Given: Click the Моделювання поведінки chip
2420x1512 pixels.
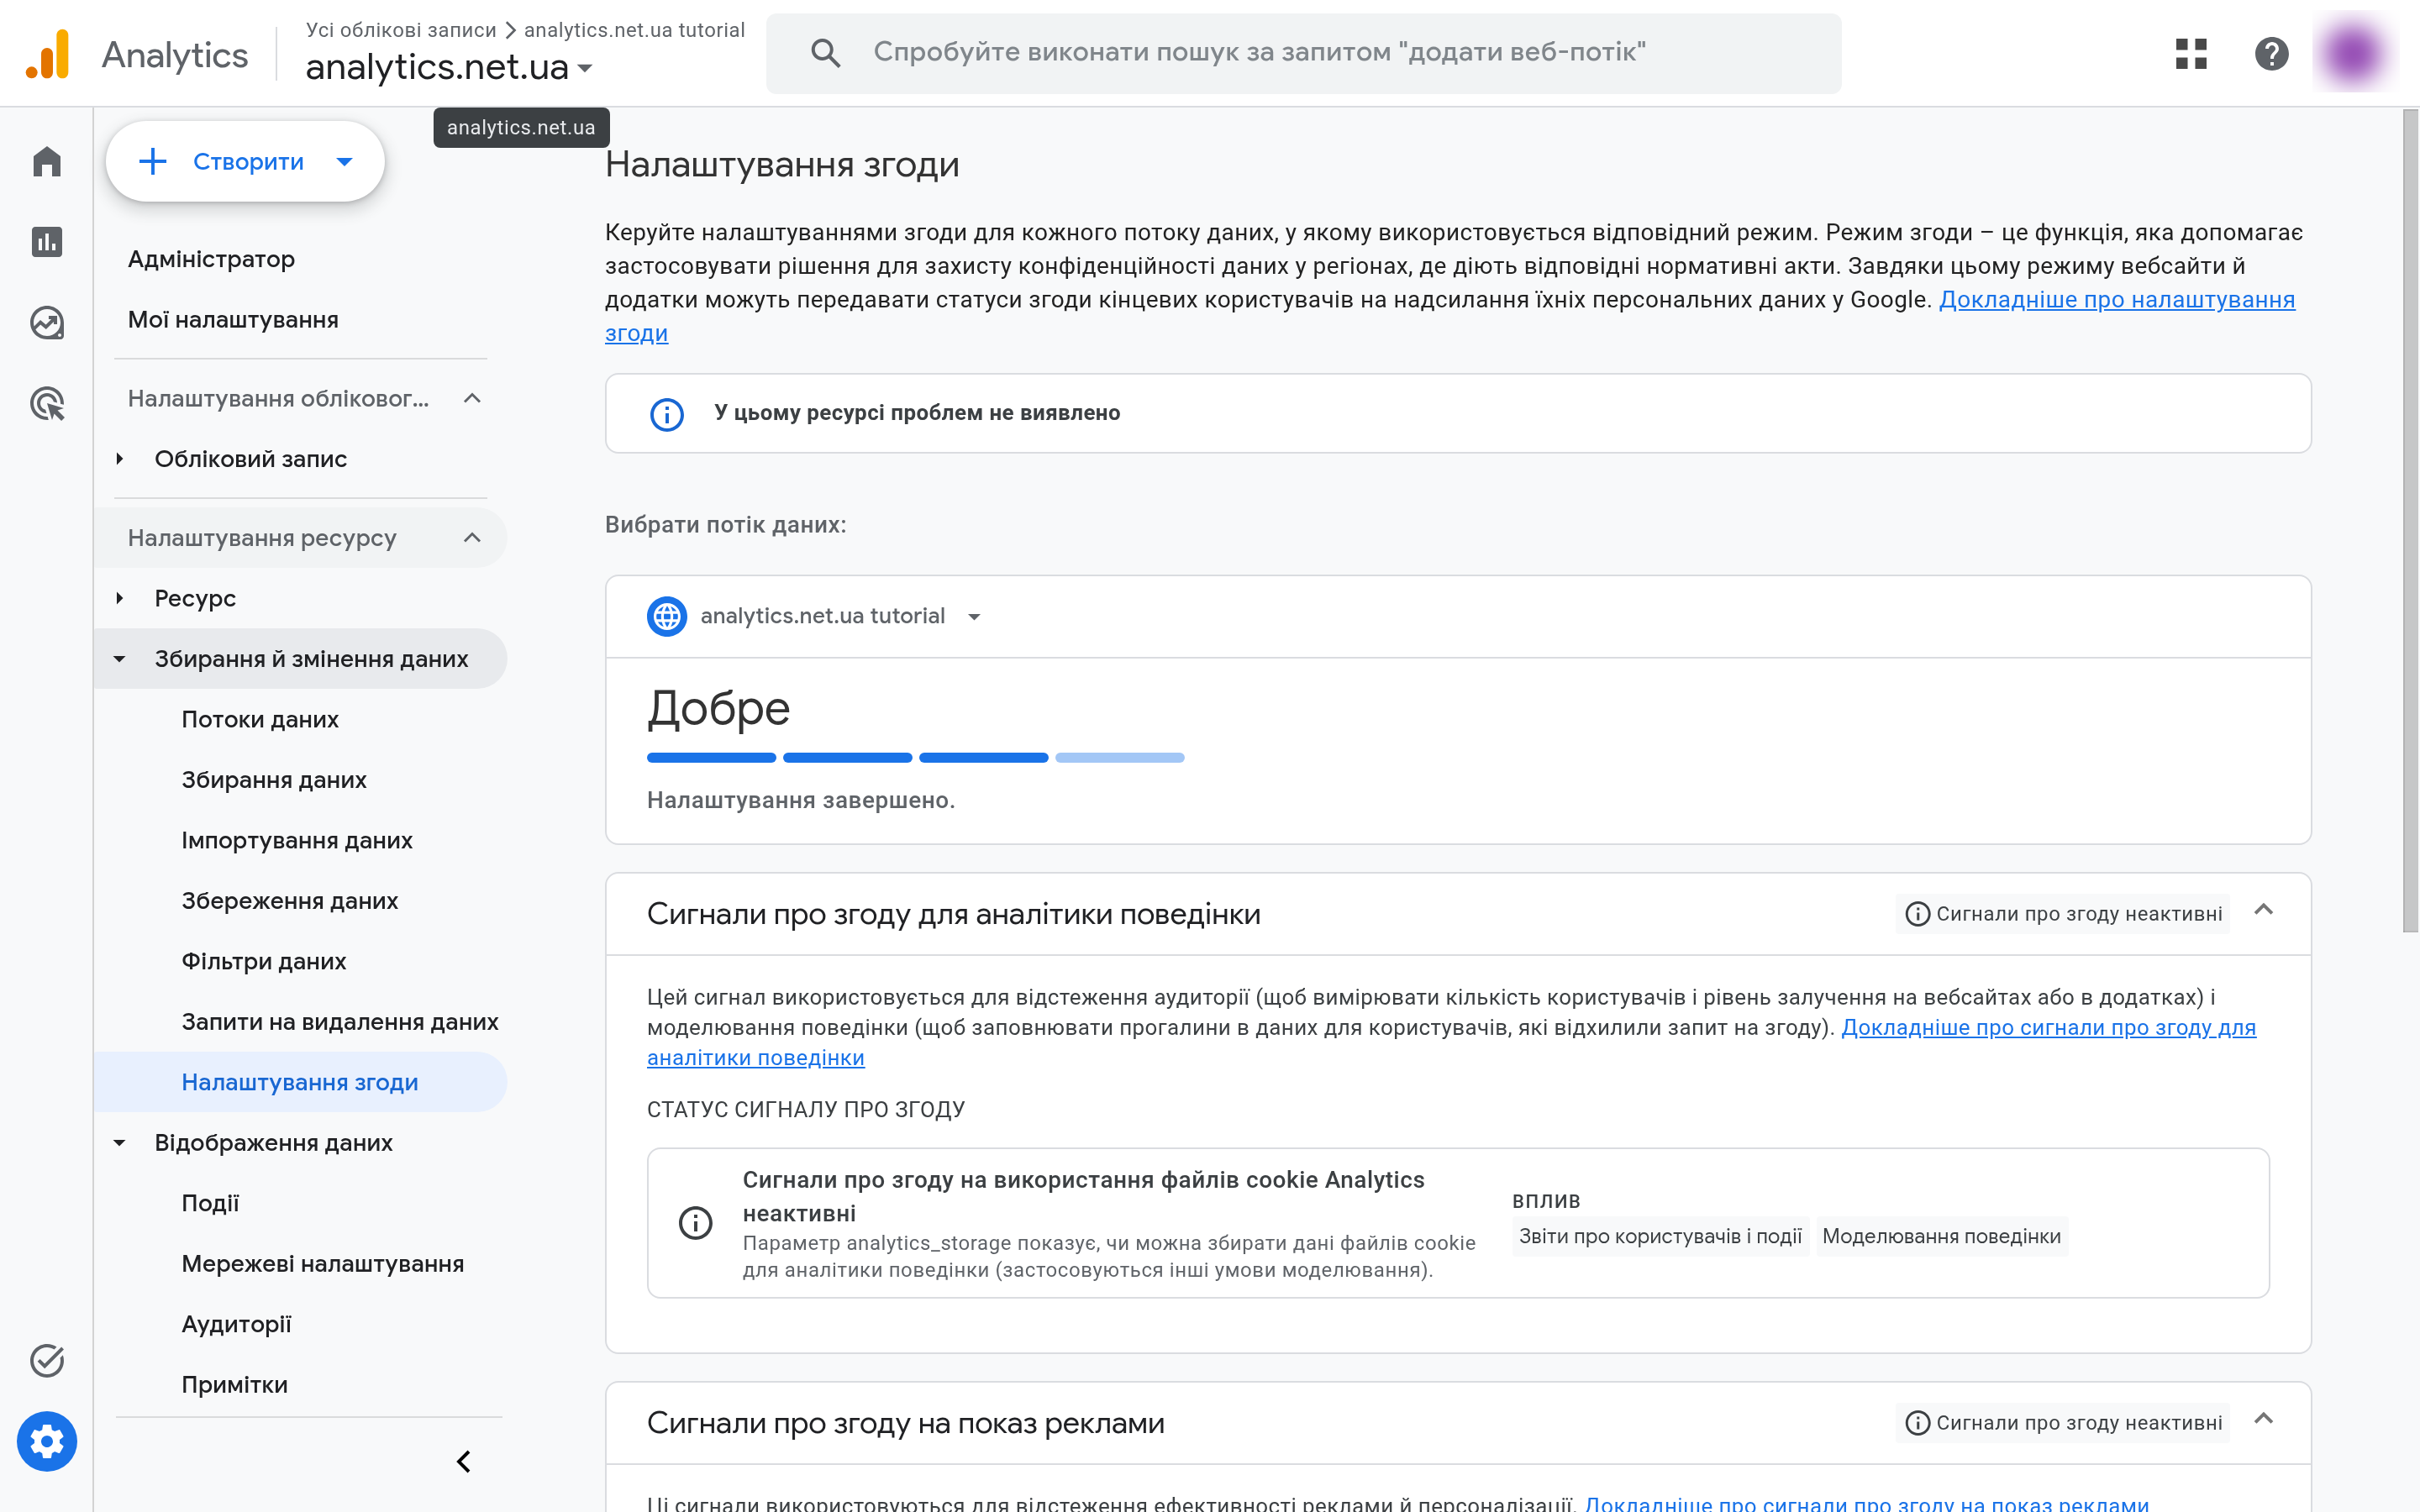Looking at the screenshot, I should 1941,1236.
